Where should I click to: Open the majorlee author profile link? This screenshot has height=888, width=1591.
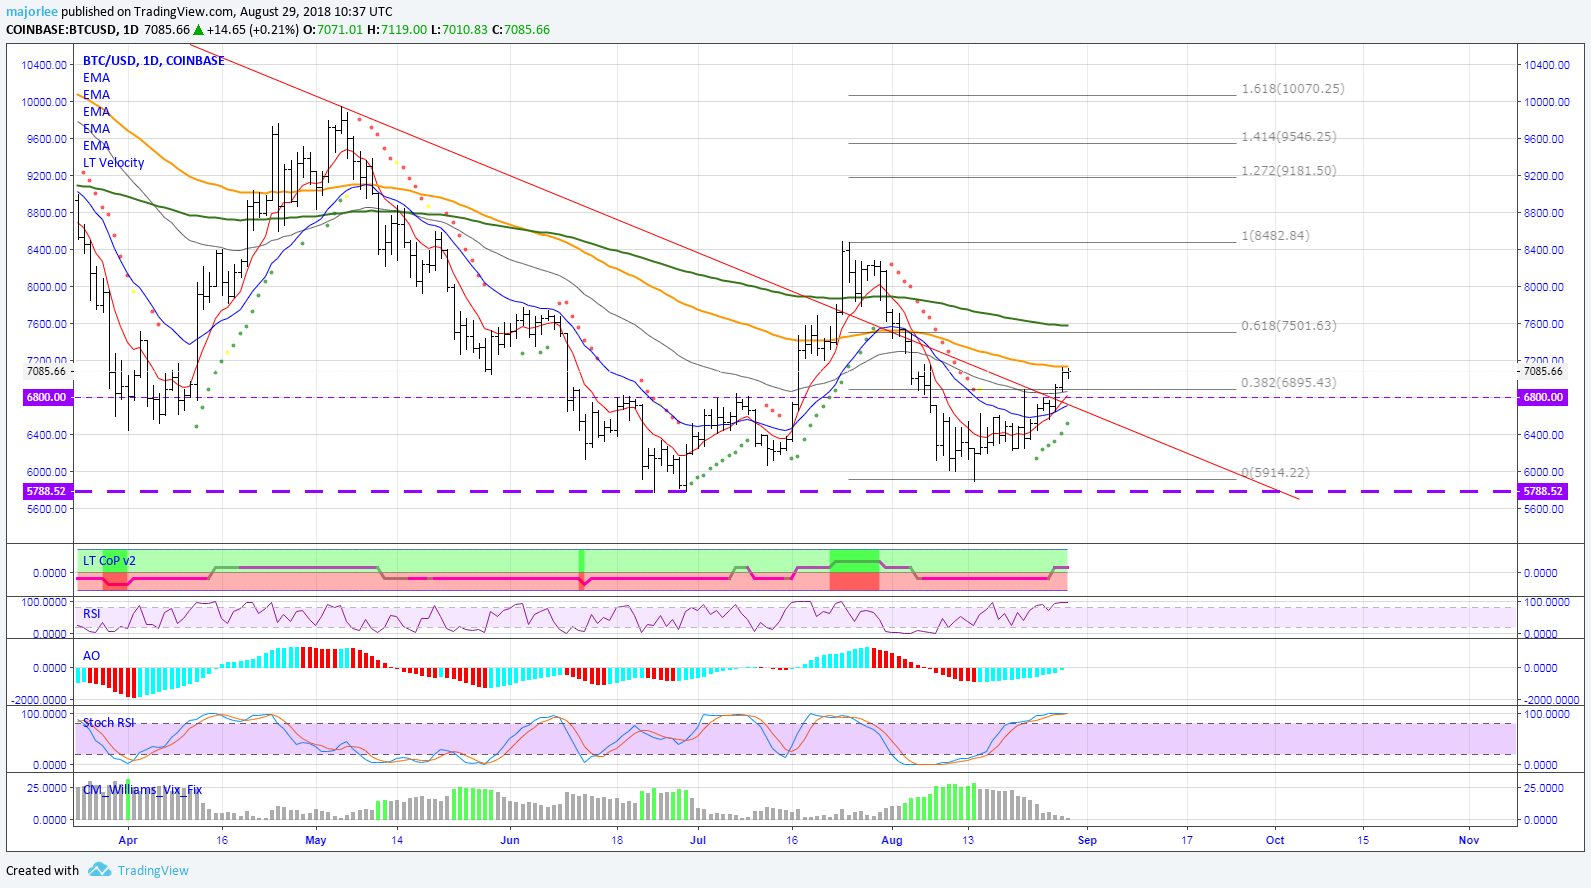click(x=32, y=12)
